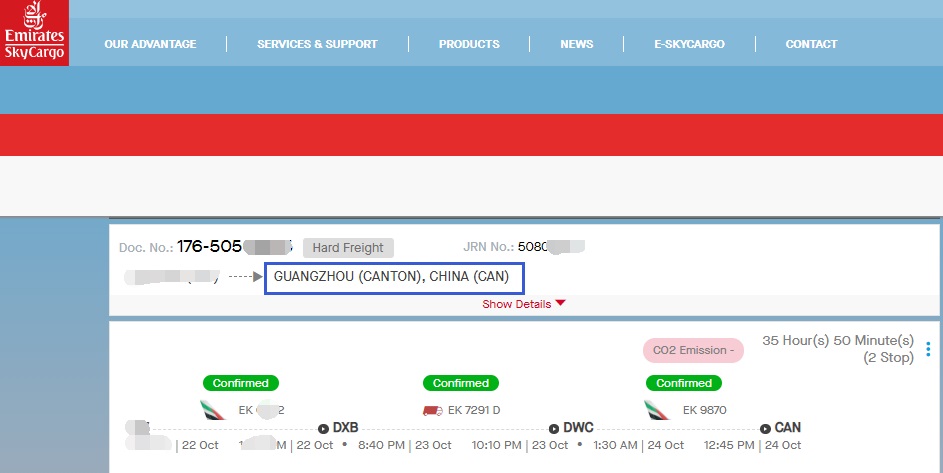Select the CAN stop marker
The width and height of the screenshot is (943, 473).
pos(765,428)
